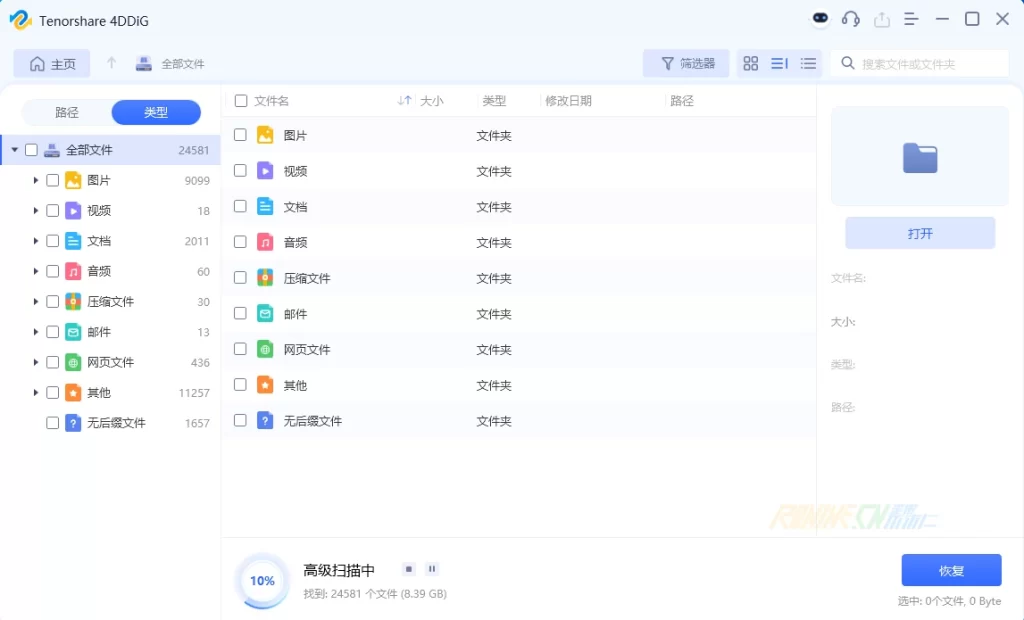Switch to the 路径 tab
Screen dimensions: 1024x620
click(67, 113)
